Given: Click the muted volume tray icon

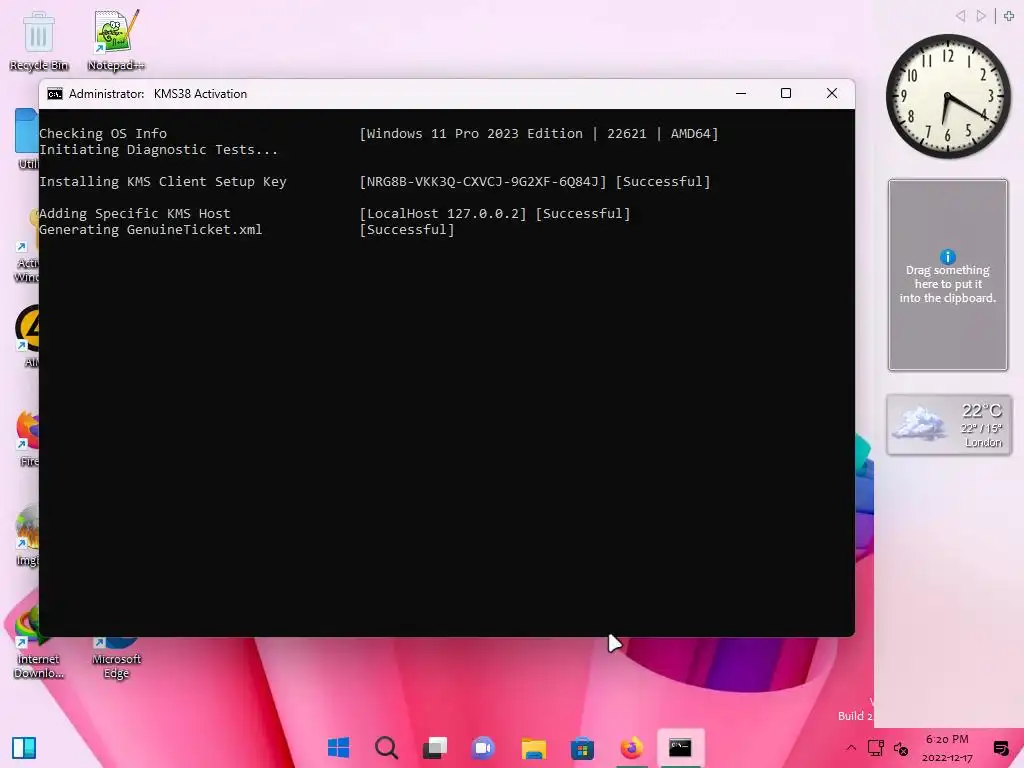Looking at the screenshot, I should [901, 749].
